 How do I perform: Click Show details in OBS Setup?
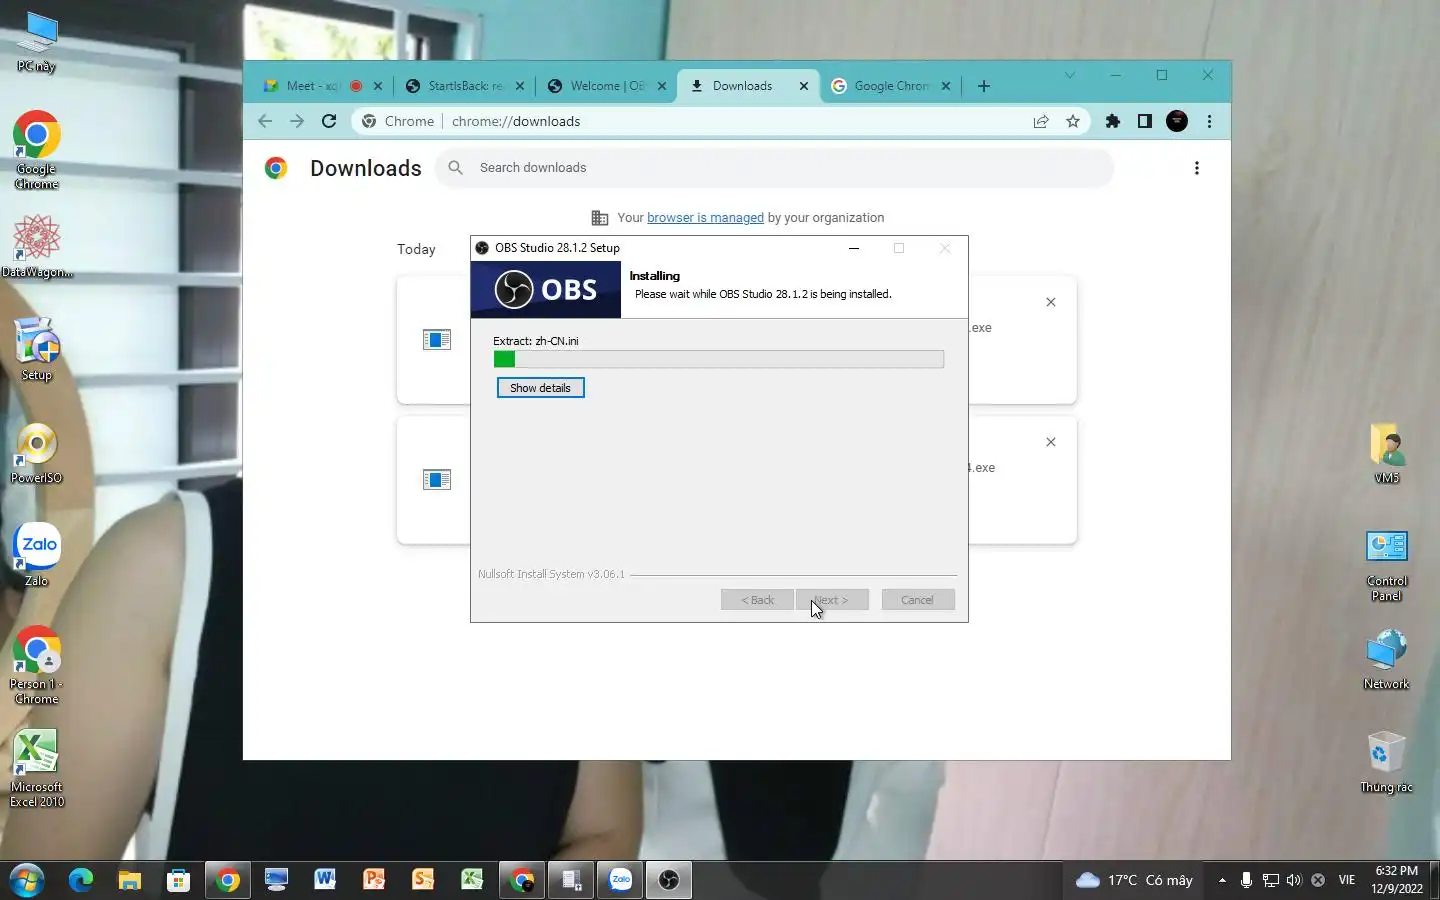[540, 388]
